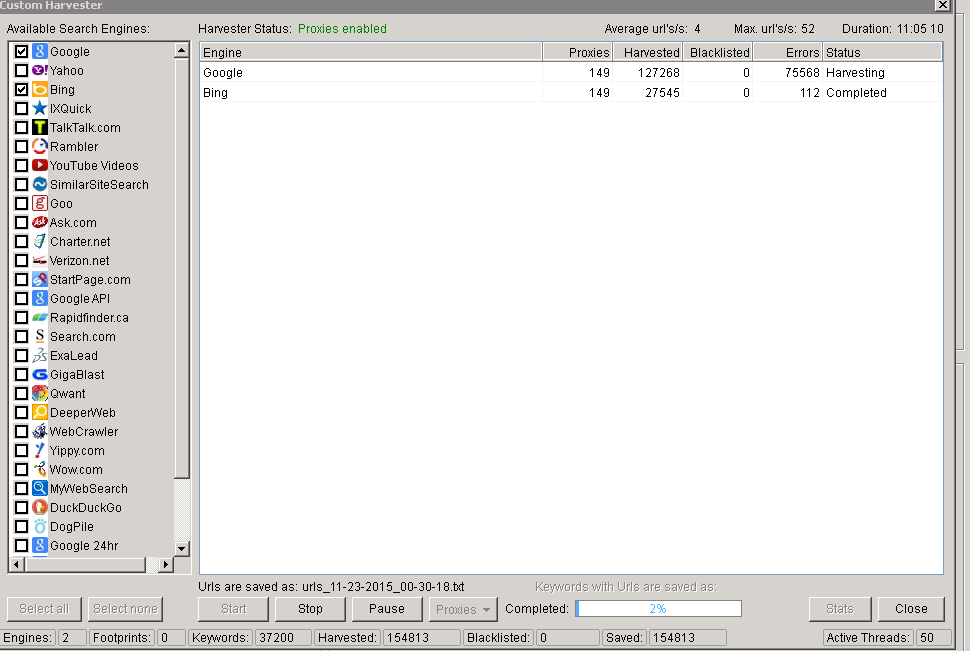Click the engine list scroll-left arrow
This screenshot has width=970, height=651.
17,564
